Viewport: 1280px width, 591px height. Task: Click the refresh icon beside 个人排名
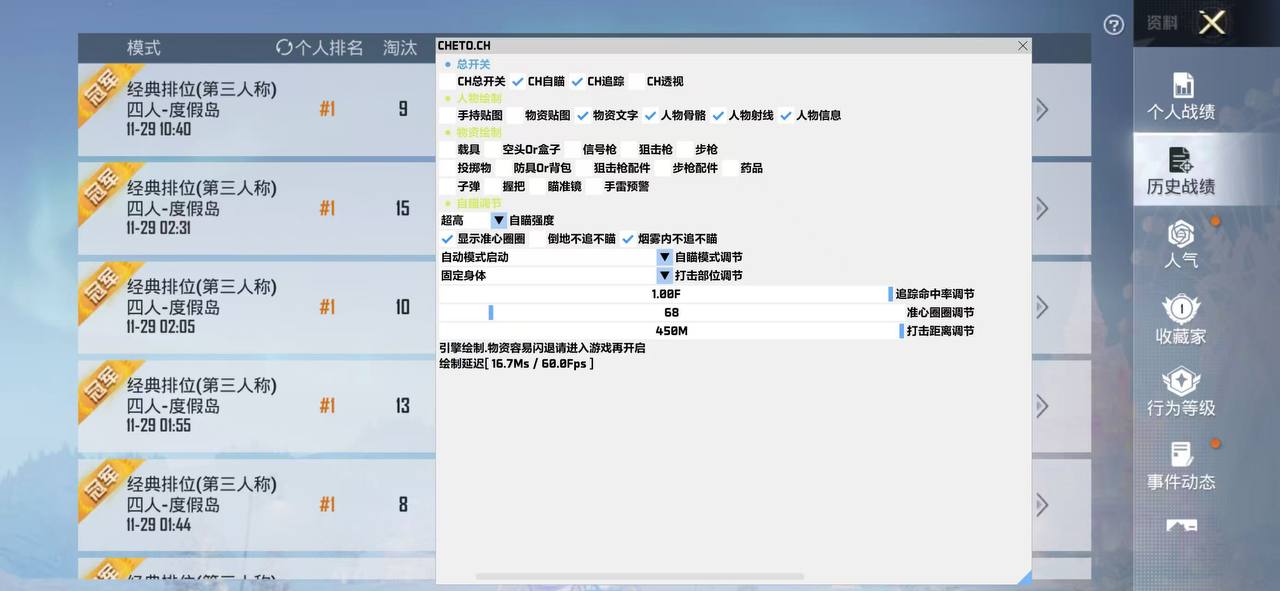pos(284,48)
